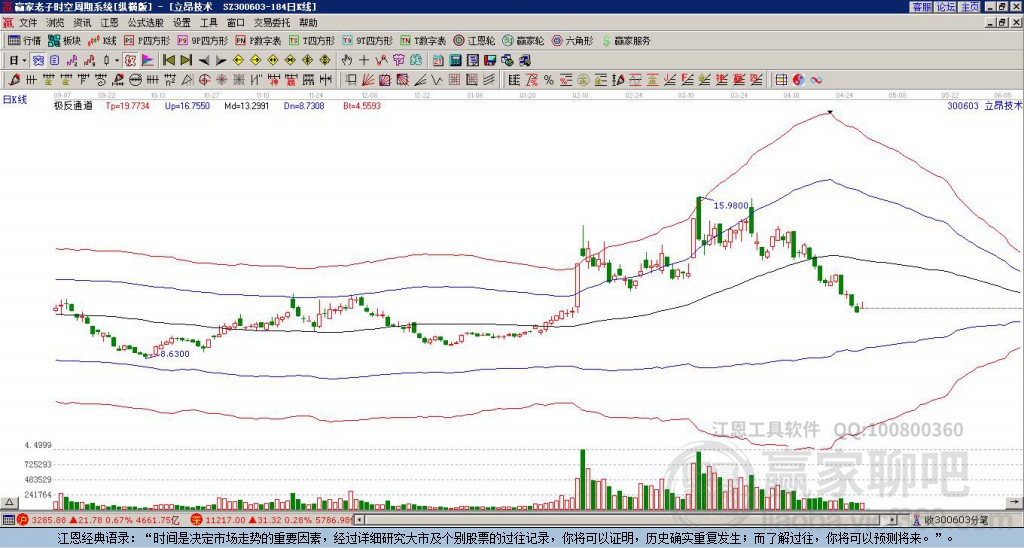Select the crosshair cursor tool
Image resolution: width=1024 pixels, height=548 pixels.
click(x=364, y=61)
